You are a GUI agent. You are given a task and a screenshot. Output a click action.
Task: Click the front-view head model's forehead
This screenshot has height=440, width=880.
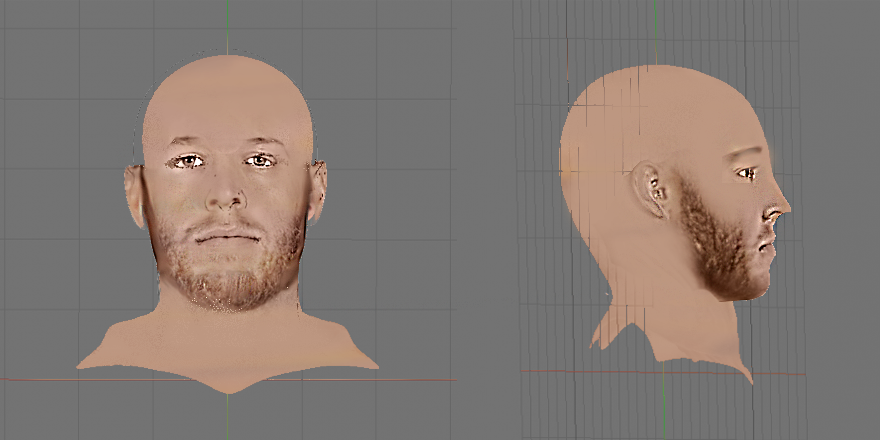[x=227, y=115]
